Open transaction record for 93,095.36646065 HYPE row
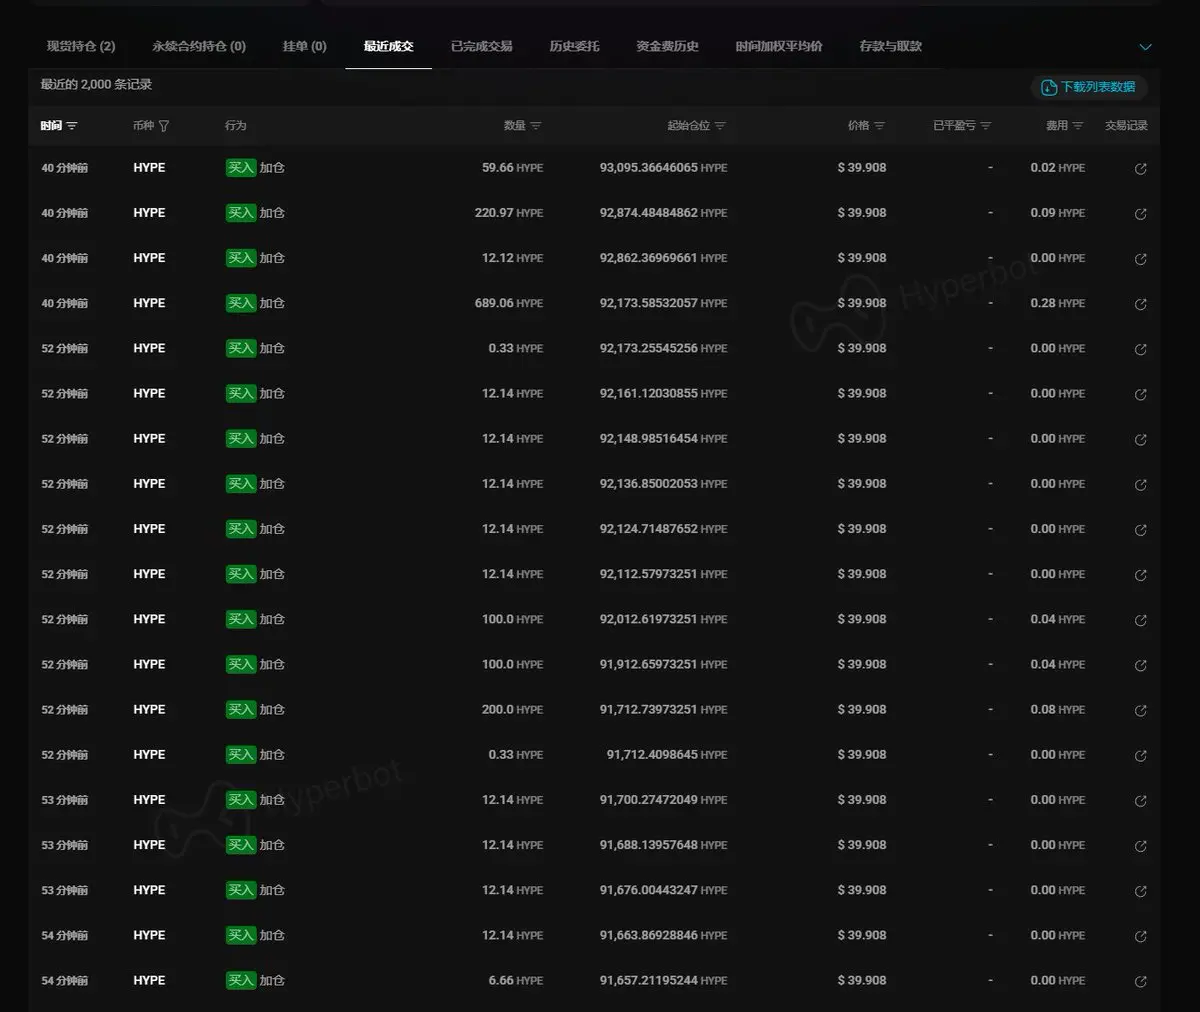Image resolution: width=1200 pixels, height=1012 pixels. point(1140,169)
